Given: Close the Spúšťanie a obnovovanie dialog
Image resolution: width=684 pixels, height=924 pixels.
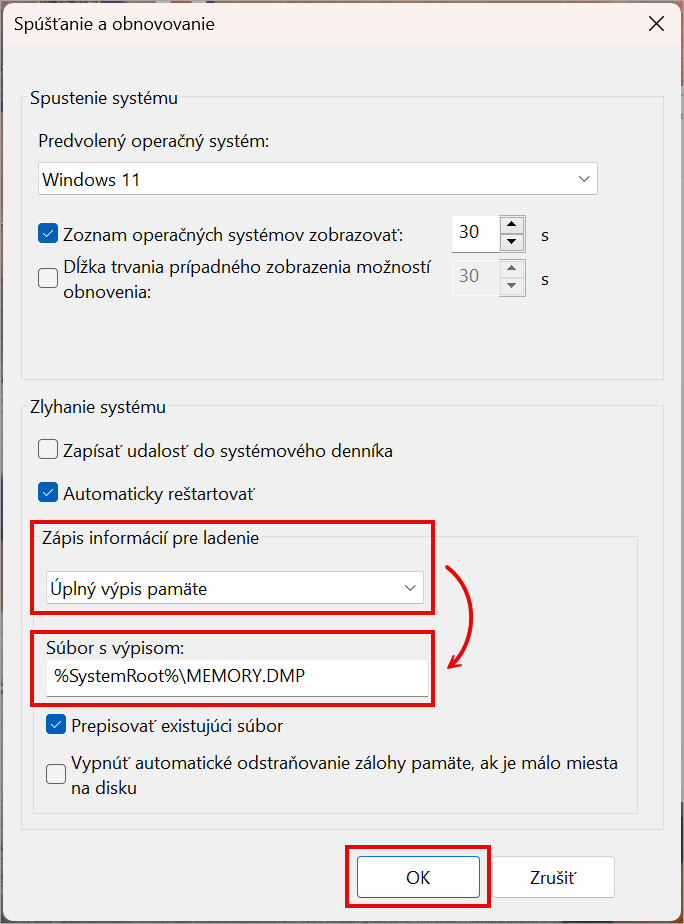Looking at the screenshot, I should (656, 24).
